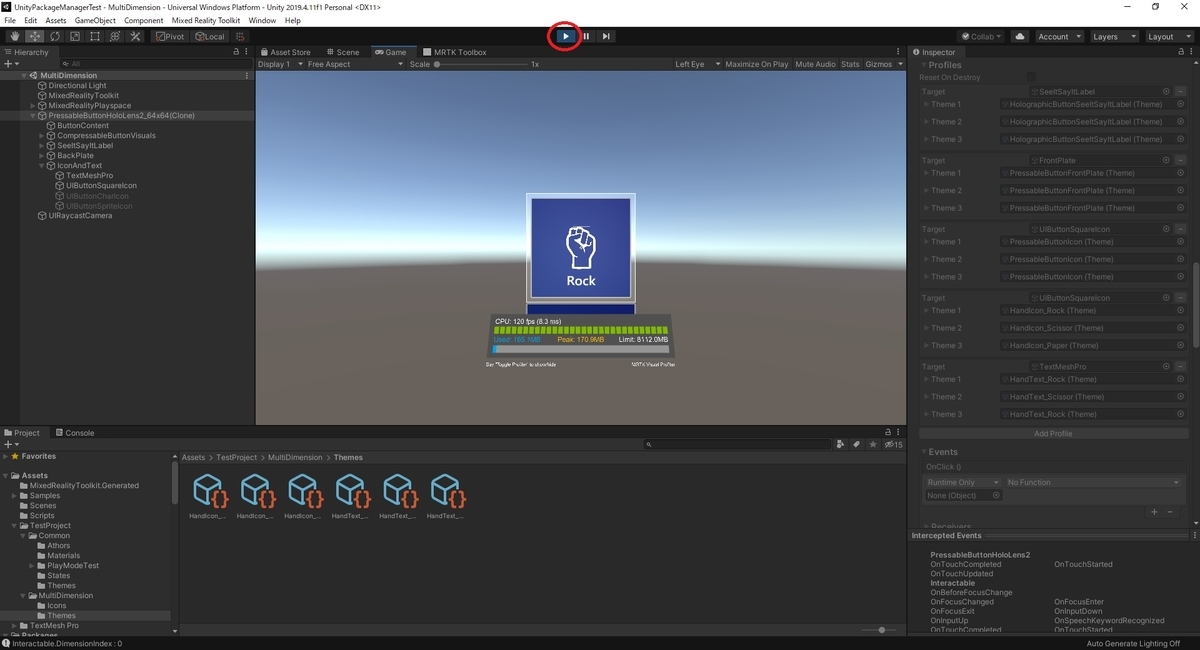Viewport: 1200px width, 650px height.
Task: Collapse IconAndText in Hierarchy
Action: click(42, 165)
